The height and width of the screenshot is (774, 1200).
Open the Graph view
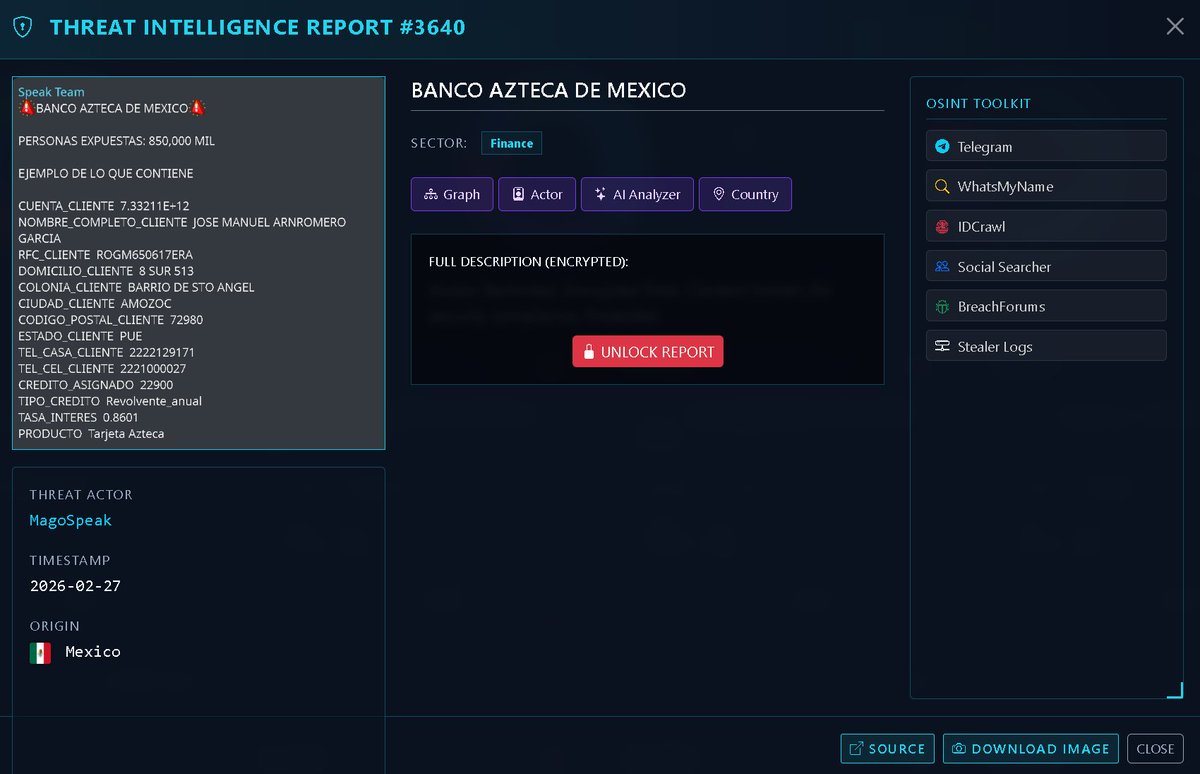(x=451, y=194)
